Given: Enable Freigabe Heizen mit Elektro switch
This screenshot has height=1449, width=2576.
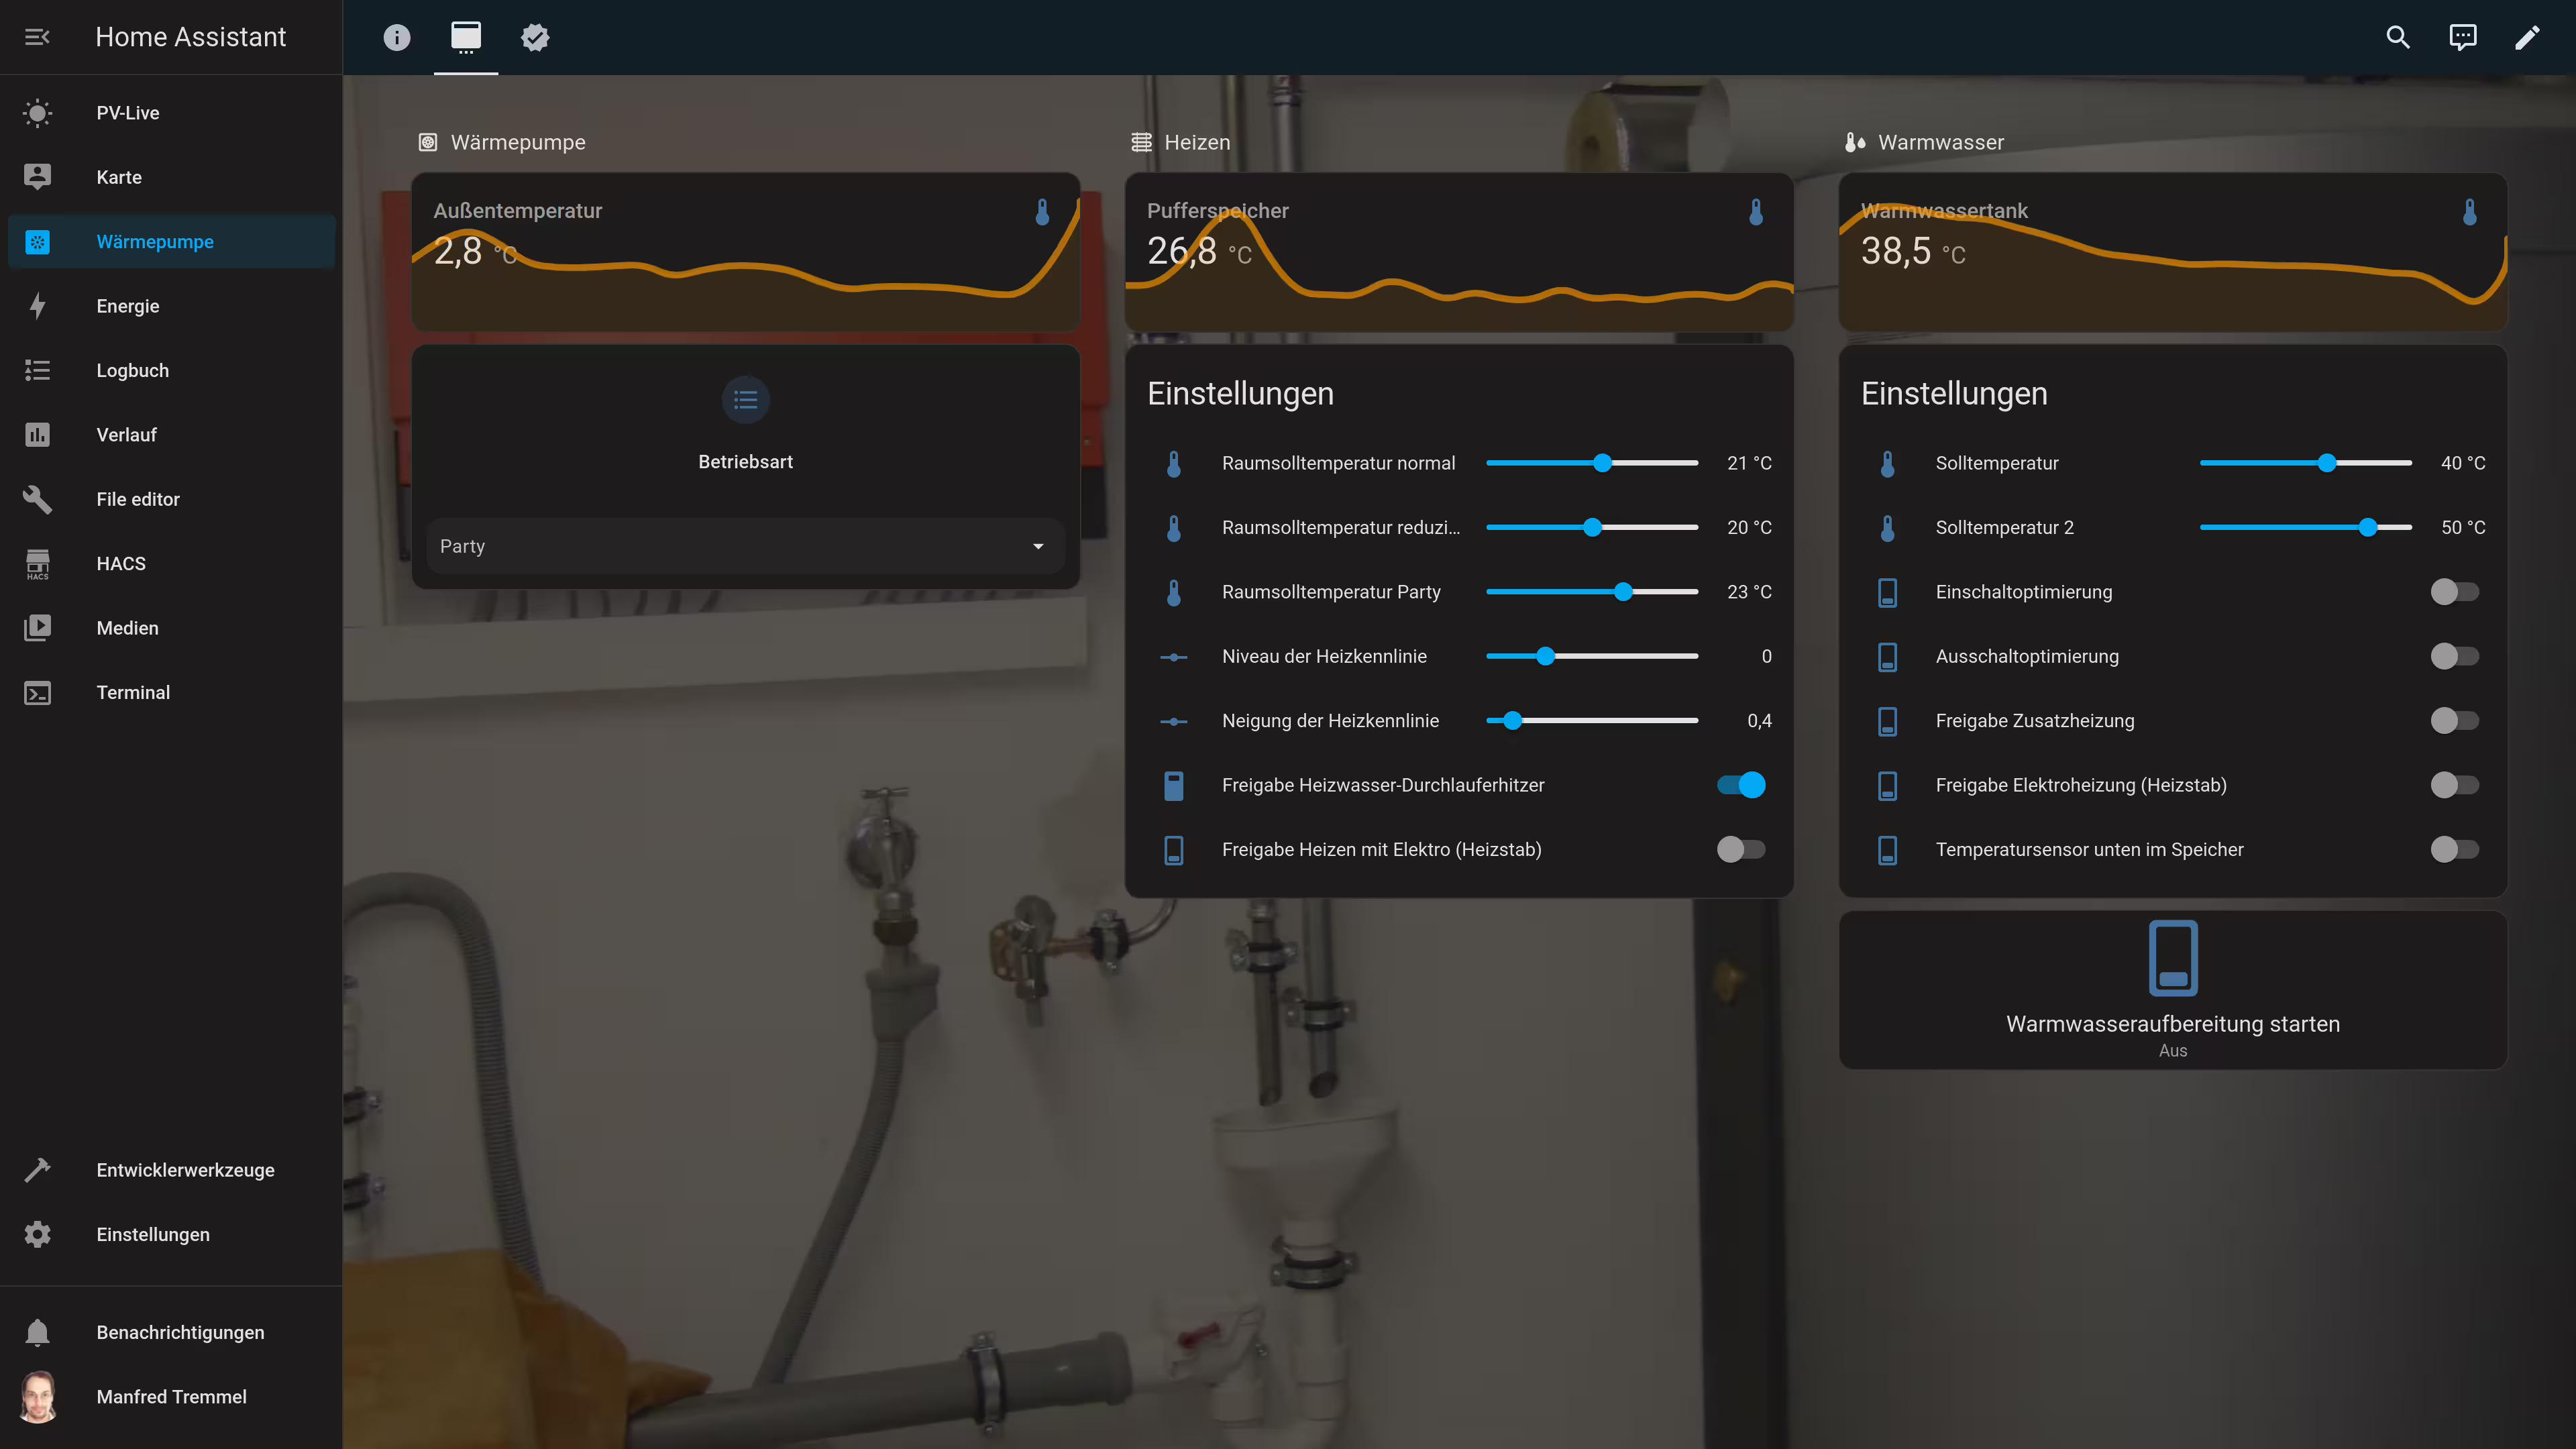Looking at the screenshot, I should (1741, 850).
